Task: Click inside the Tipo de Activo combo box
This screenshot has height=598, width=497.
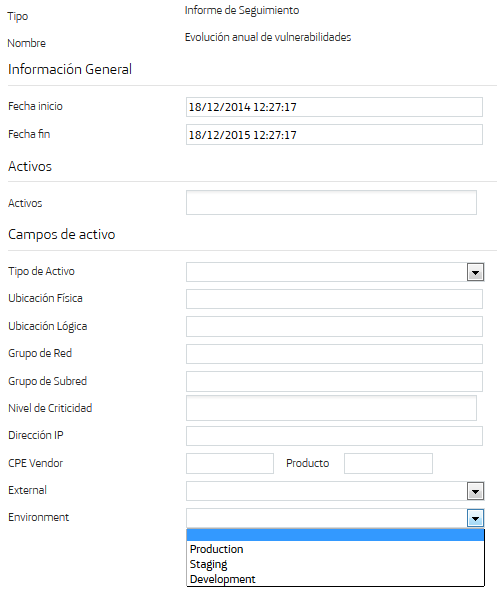Action: click(327, 272)
